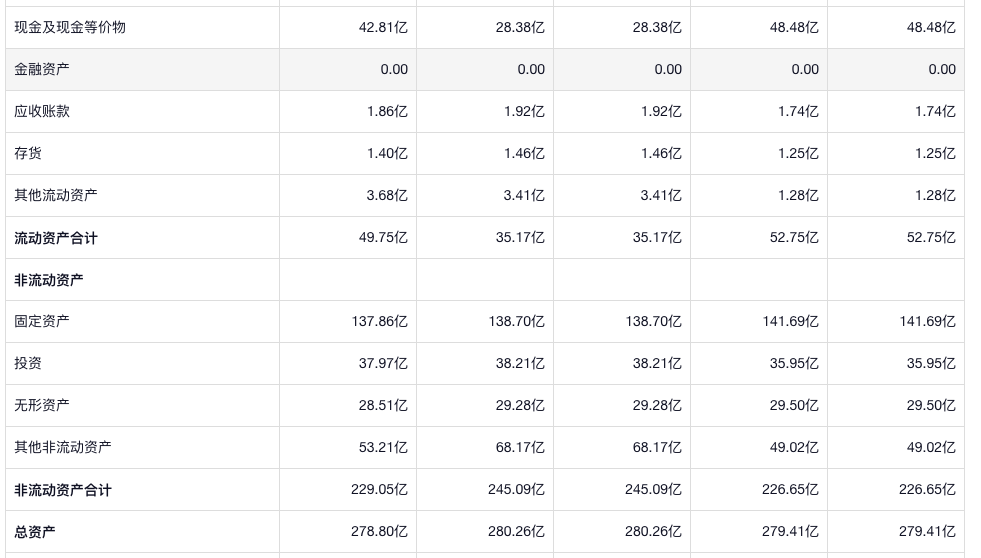Select the 固定资产 row label
Screen dimensions: 981x558
42,321
